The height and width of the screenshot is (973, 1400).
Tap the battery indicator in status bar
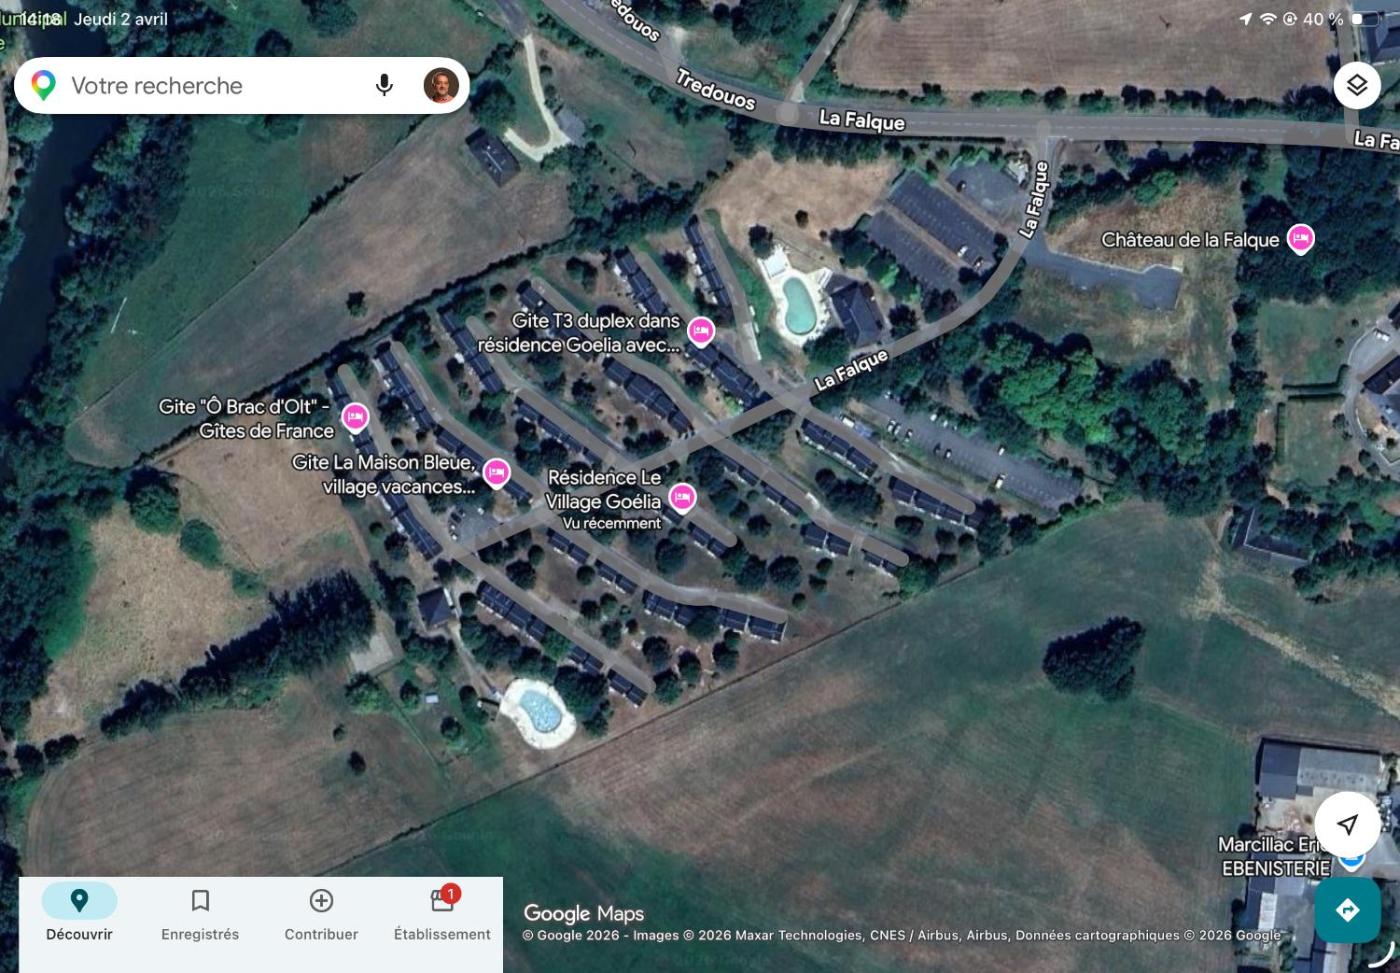1364,19
